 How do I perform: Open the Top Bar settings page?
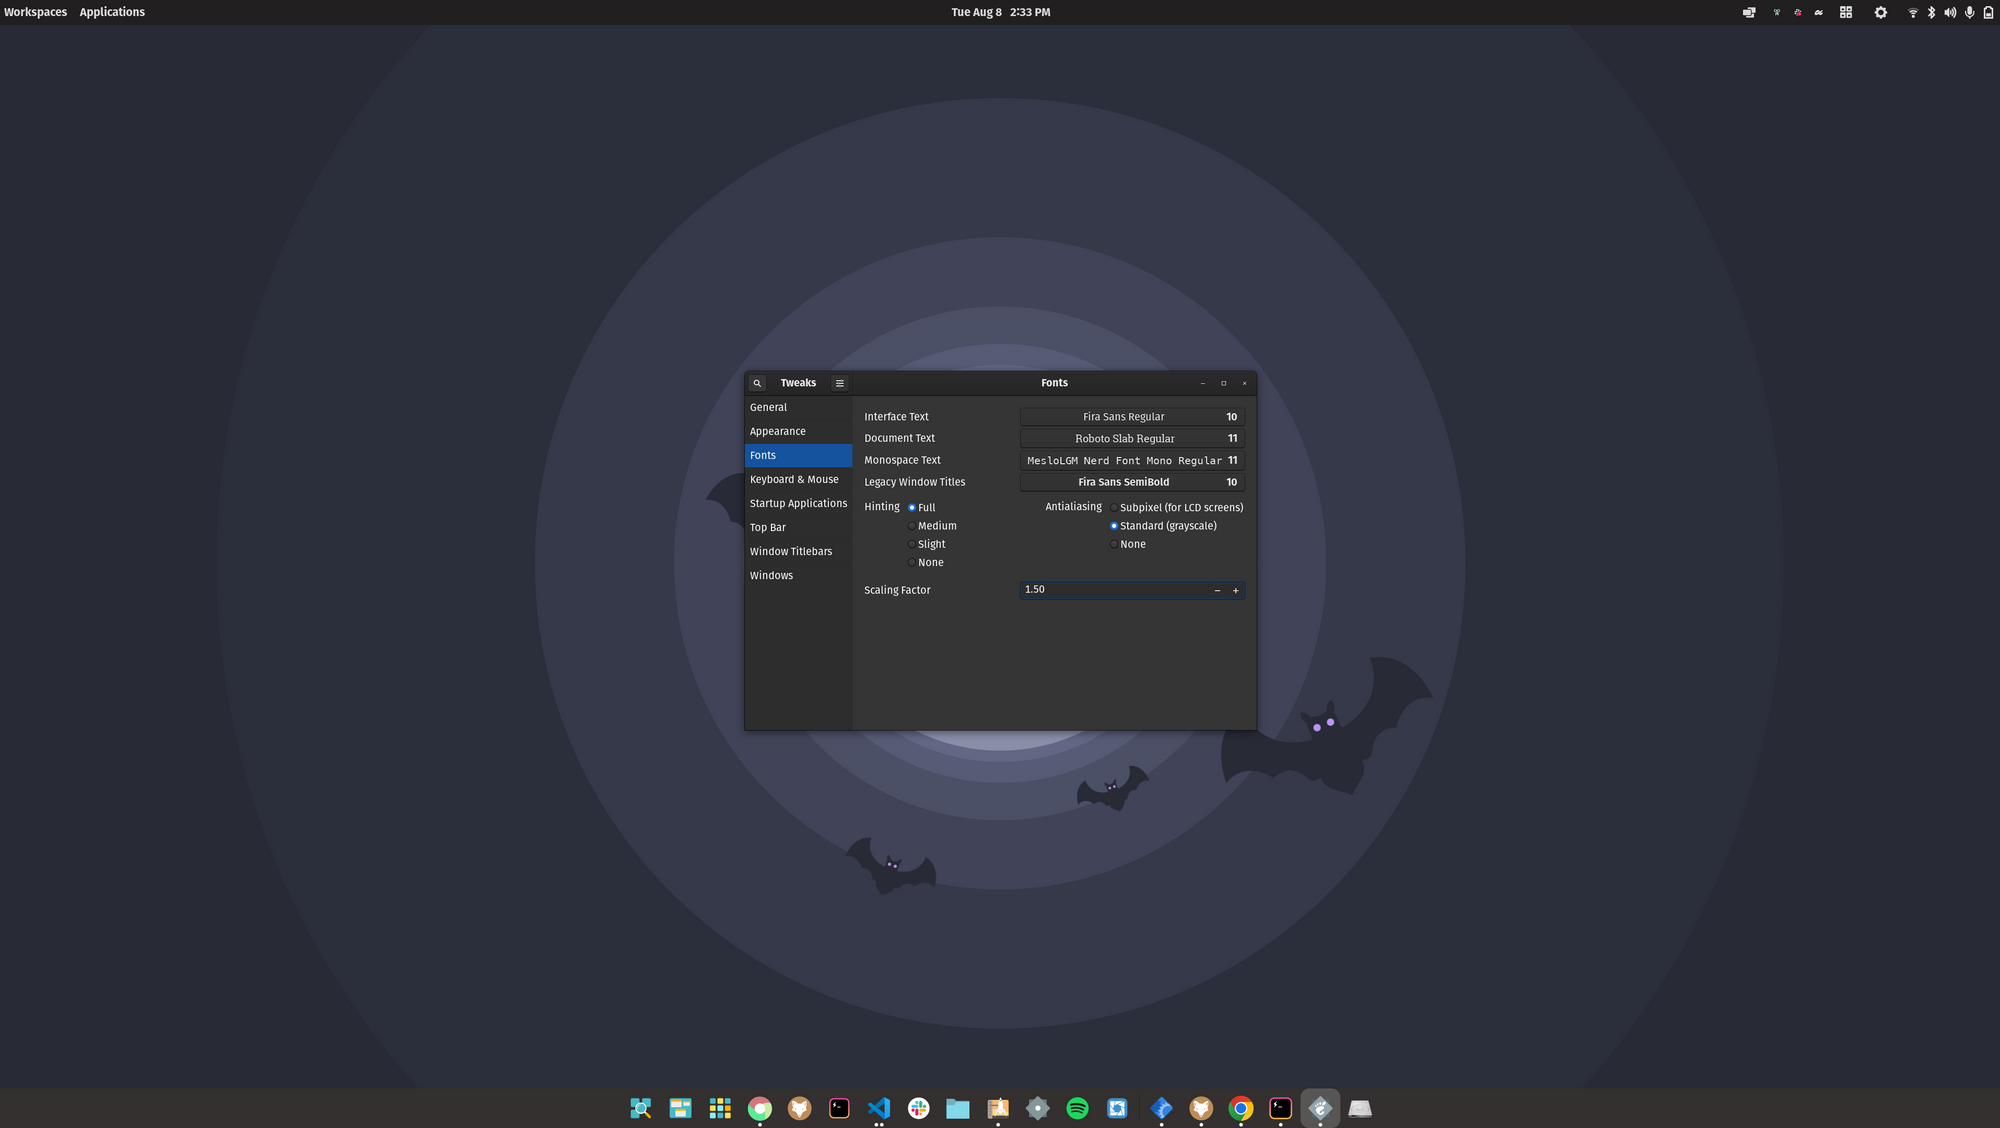(x=798, y=527)
